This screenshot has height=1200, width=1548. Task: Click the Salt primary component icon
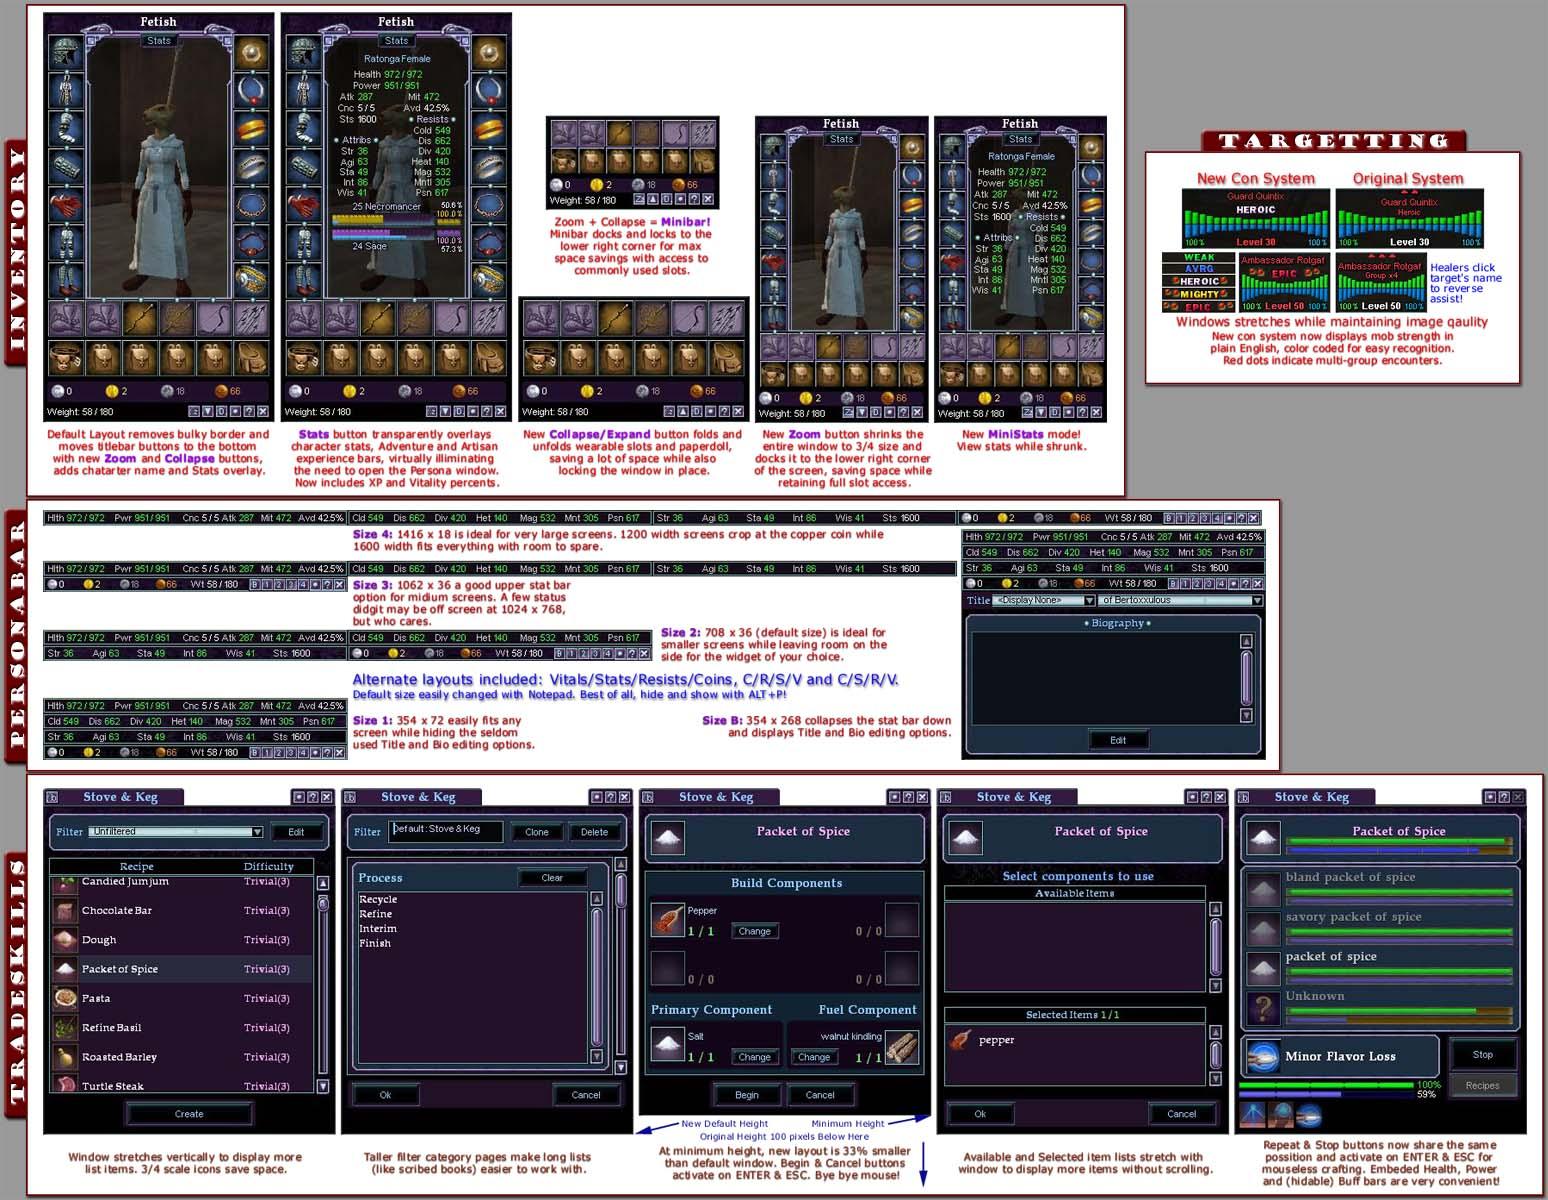point(667,1046)
